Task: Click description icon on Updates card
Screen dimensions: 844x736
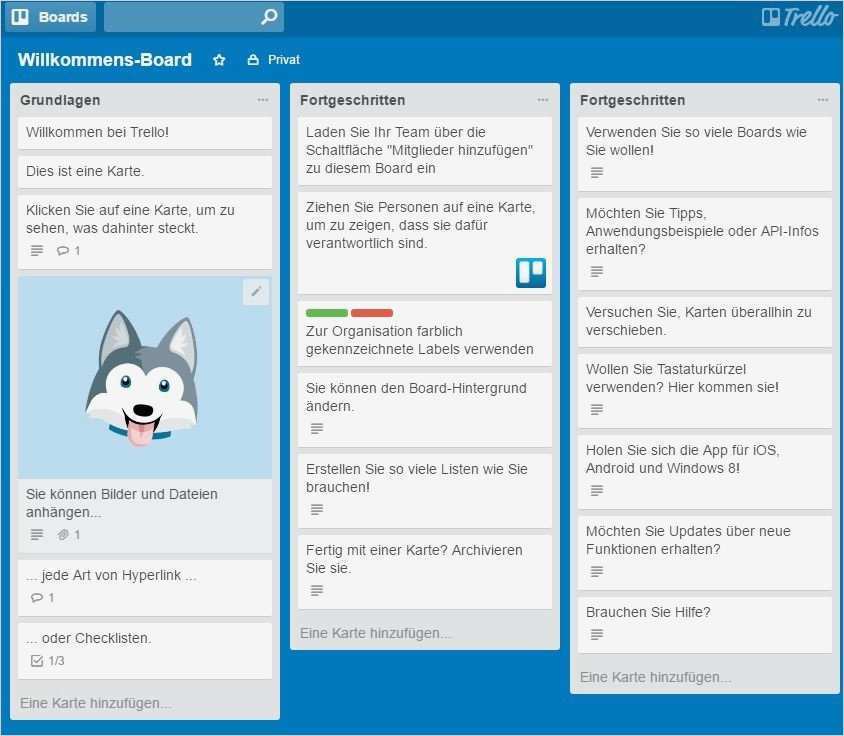Action: 596,572
